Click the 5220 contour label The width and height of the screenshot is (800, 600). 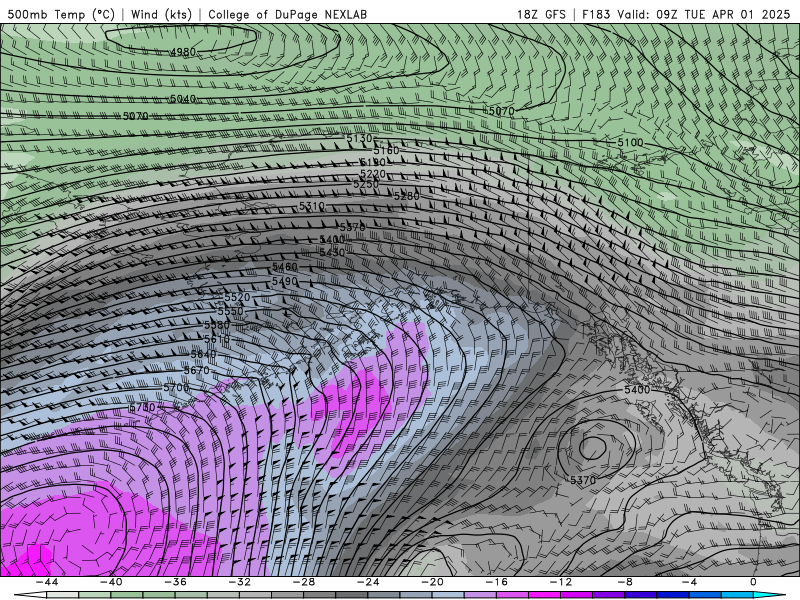[373, 174]
